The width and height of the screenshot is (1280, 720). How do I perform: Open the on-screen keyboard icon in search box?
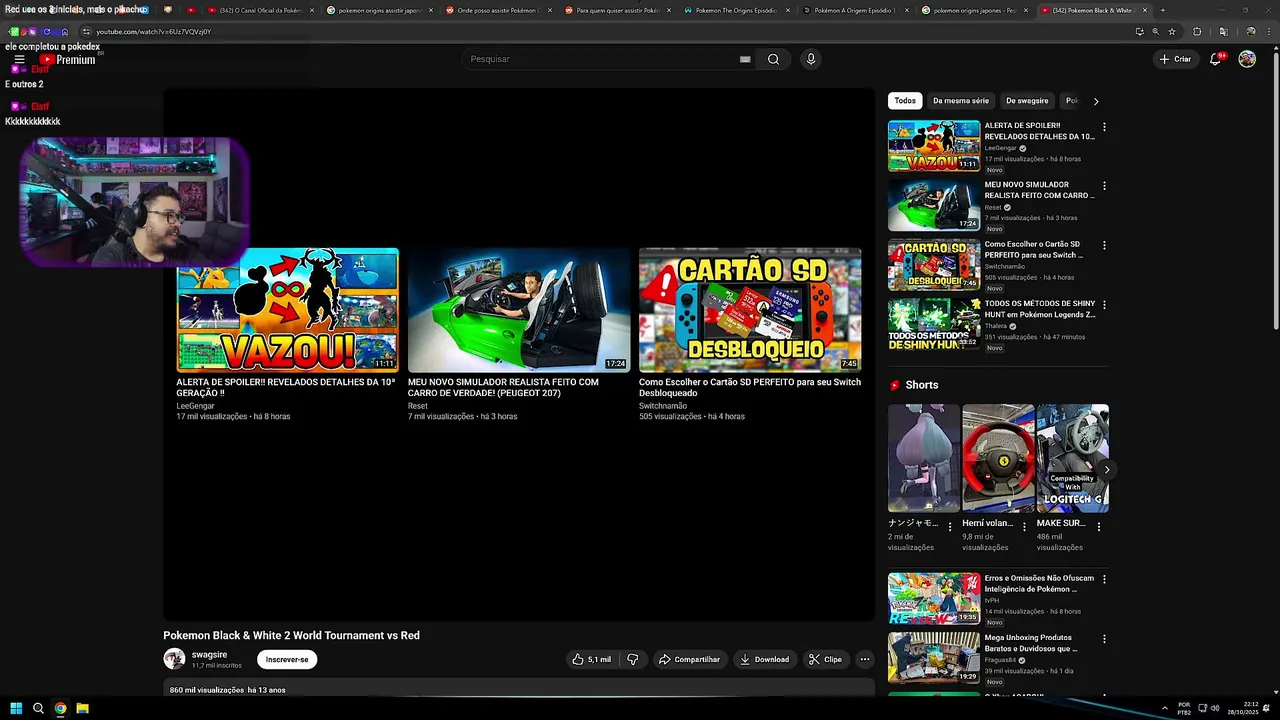[745, 59]
